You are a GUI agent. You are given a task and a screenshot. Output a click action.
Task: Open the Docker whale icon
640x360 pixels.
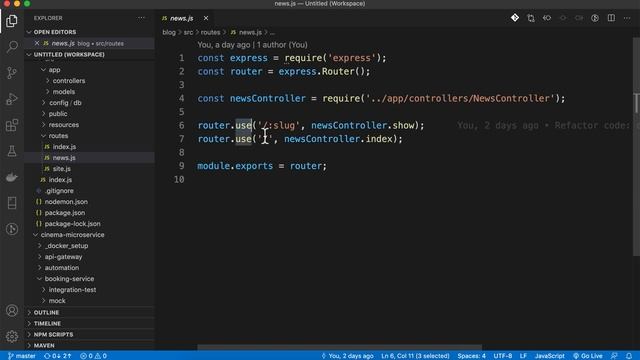point(12,177)
